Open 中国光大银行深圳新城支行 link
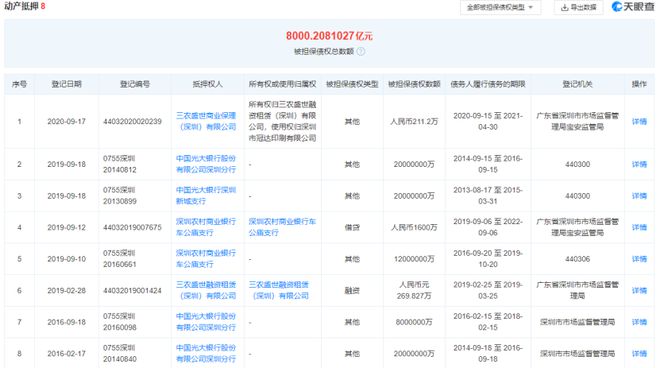Screen dimensions: 660x368 tap(206, 196)
